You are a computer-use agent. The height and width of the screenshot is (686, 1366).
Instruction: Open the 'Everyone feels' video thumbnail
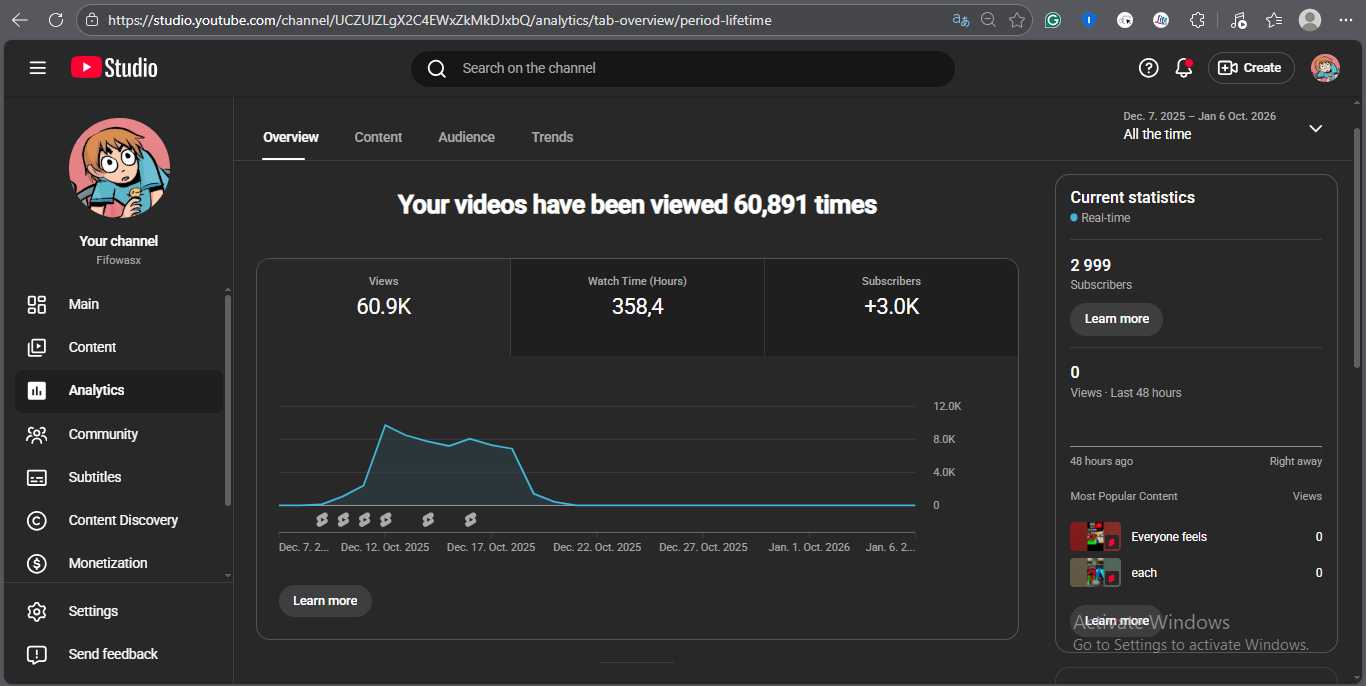[x=1095, y=537]
